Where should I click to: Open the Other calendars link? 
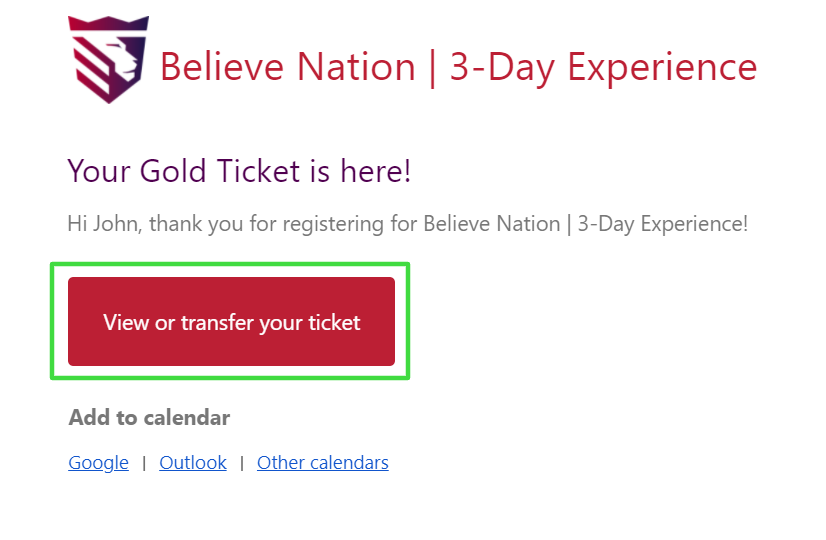(323, 463)
